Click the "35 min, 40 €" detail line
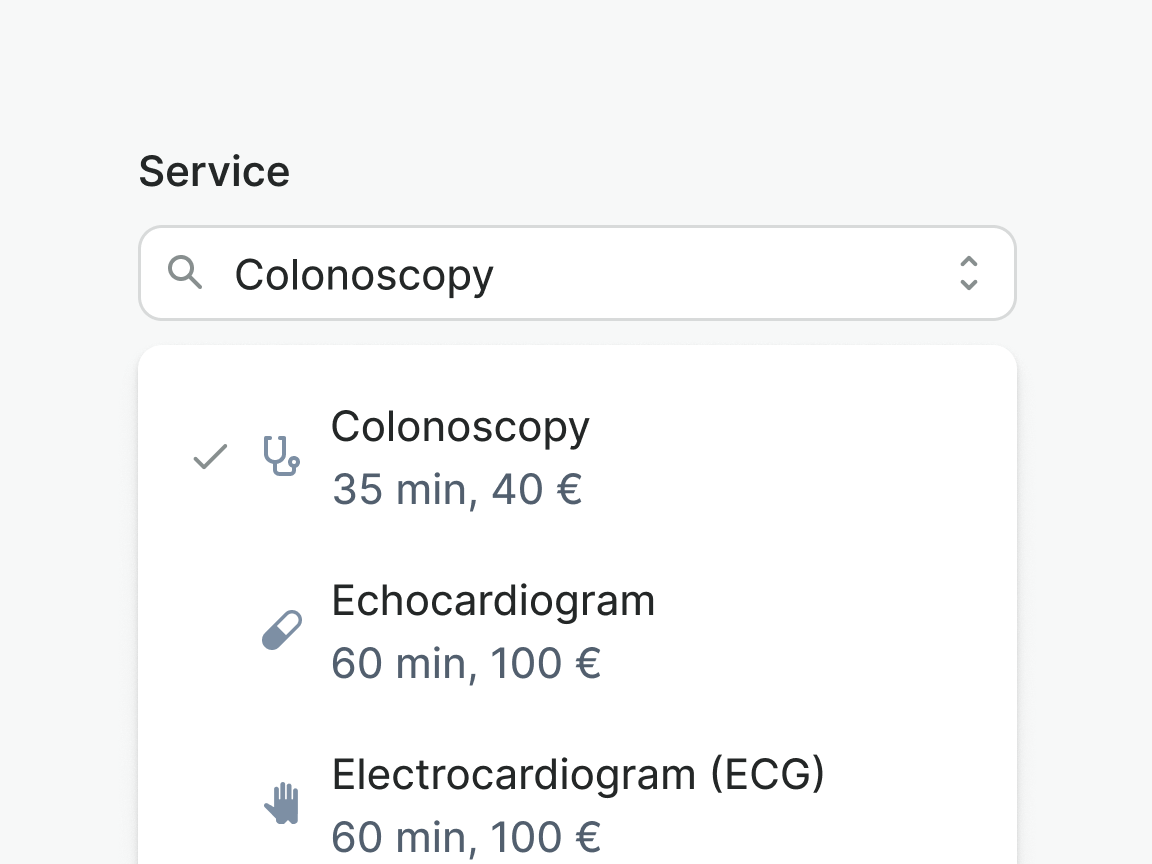The width and height of the screenshot is (1152, 864). tap(457, 490)
